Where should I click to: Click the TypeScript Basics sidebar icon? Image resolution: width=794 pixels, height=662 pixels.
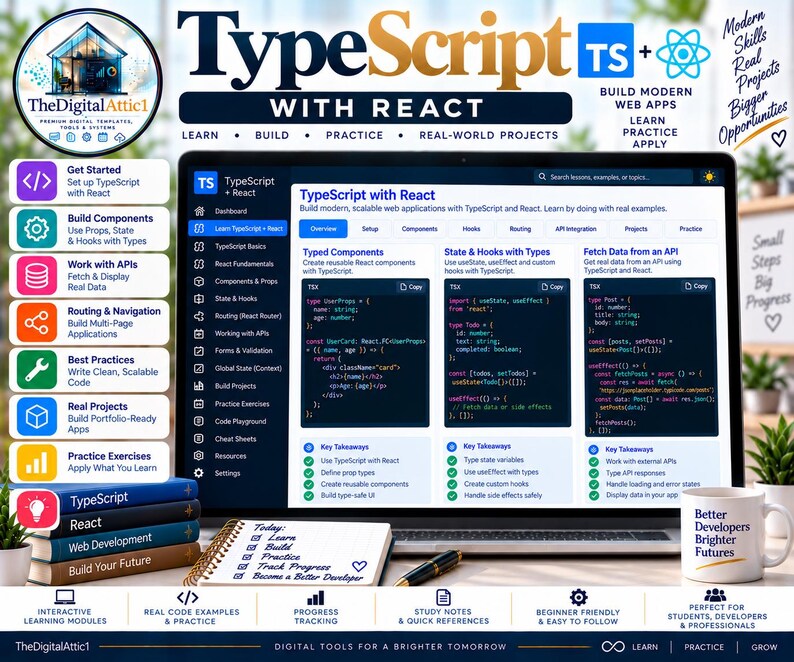(199, 246)
